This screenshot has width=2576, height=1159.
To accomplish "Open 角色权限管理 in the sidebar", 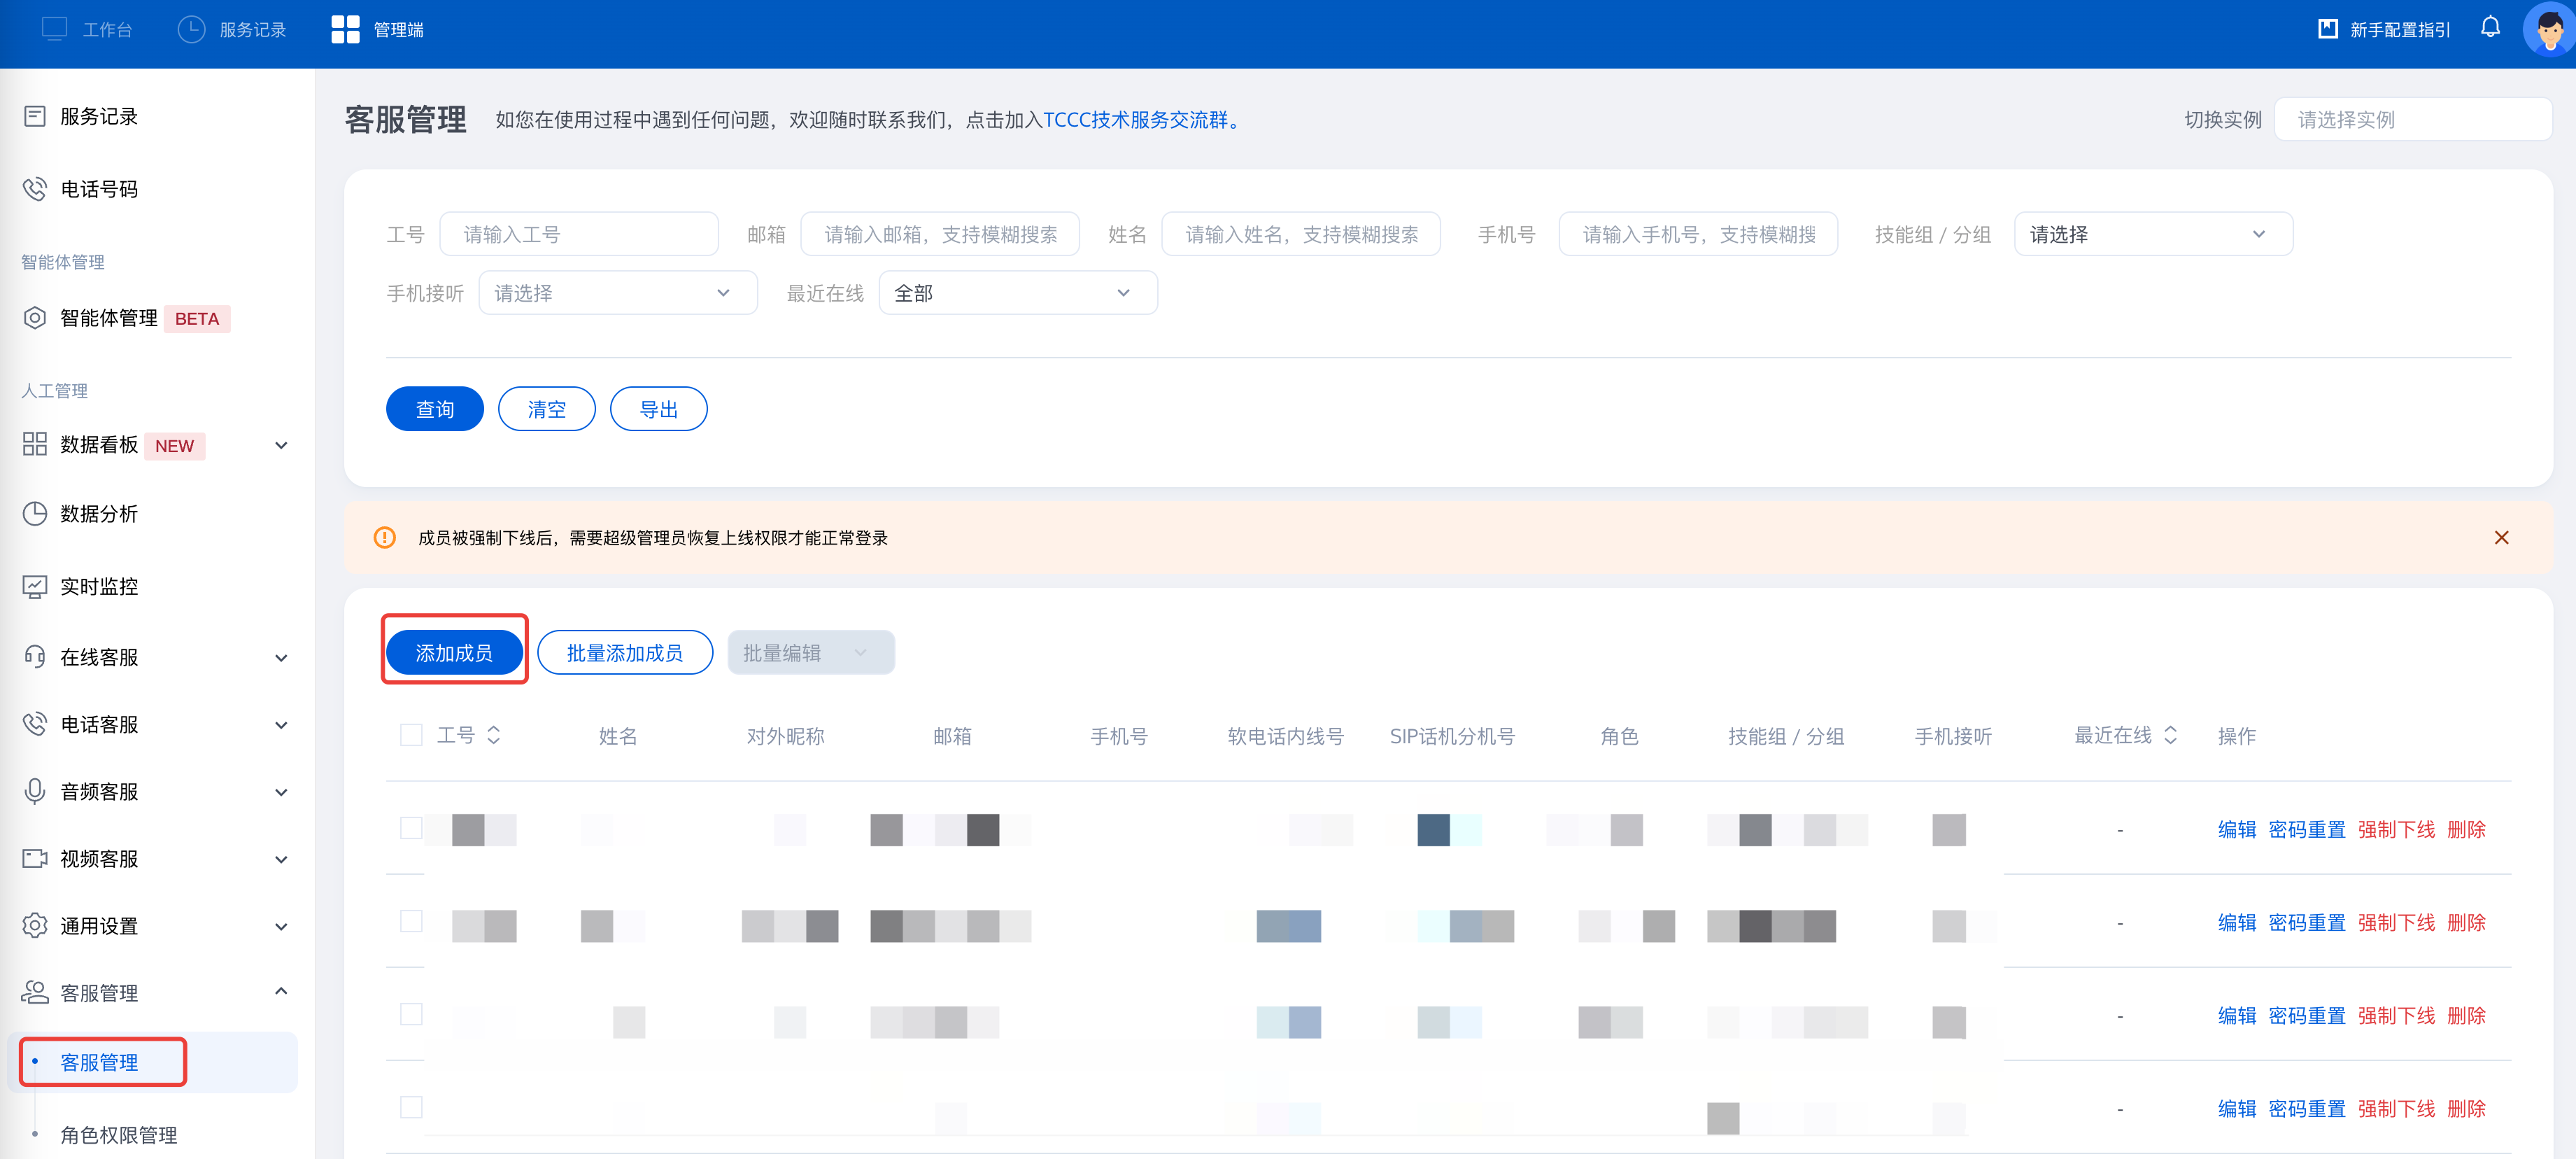I will coord(118,1135).
